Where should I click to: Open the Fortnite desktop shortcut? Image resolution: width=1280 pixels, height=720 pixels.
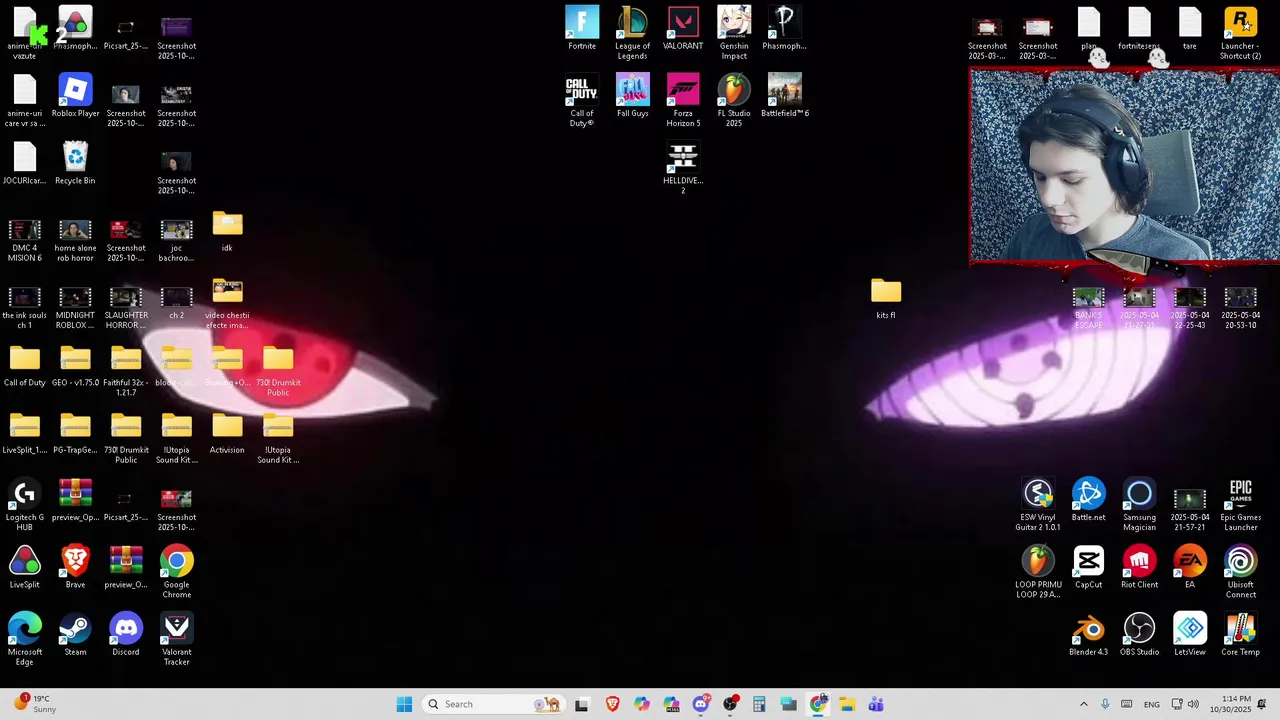(582, 29)
